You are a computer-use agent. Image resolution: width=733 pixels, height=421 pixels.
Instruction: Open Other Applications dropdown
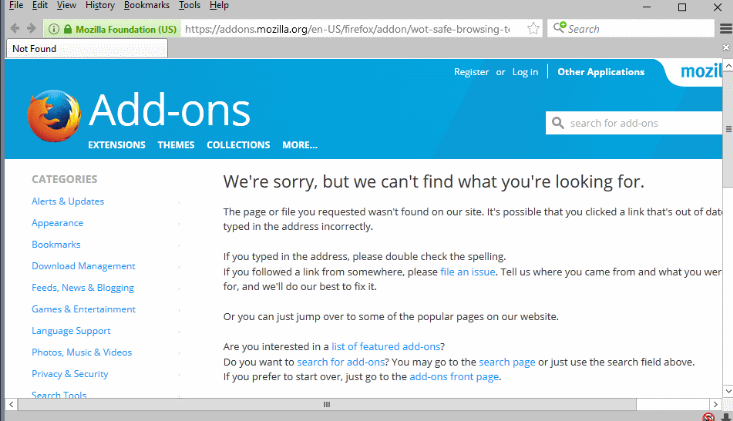point(601,72)
